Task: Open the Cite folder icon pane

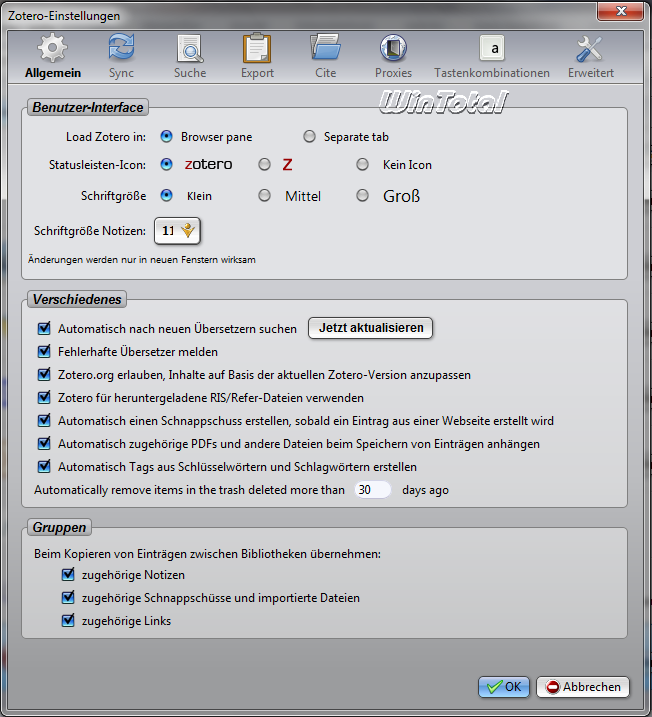Action: (325, 56)
